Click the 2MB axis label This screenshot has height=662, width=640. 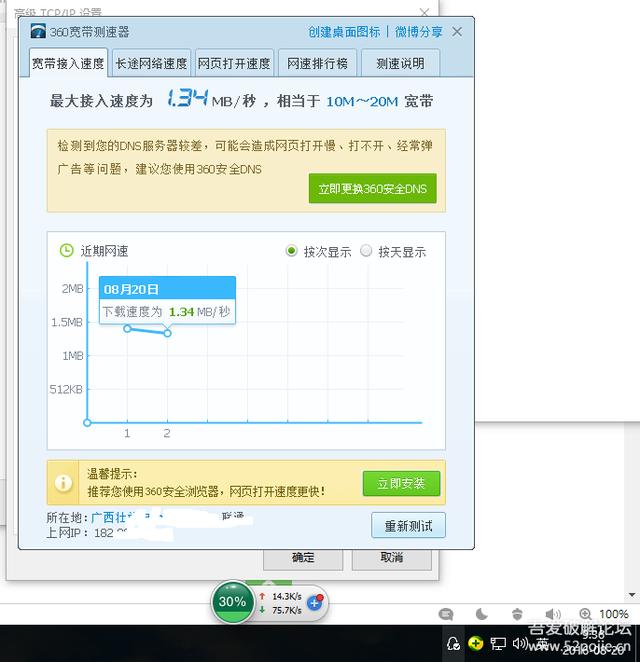[x=73, y=288]
